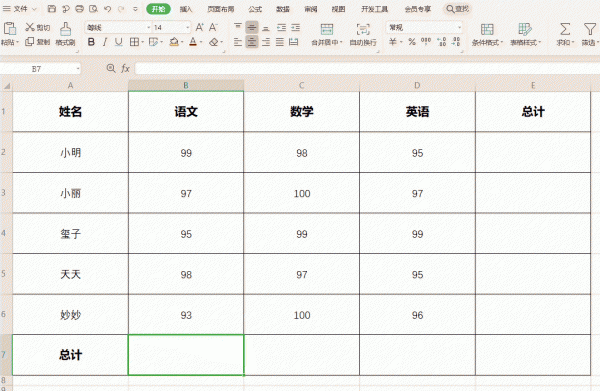Increase decimal places icon
The image size is (600, 391).
442,42
